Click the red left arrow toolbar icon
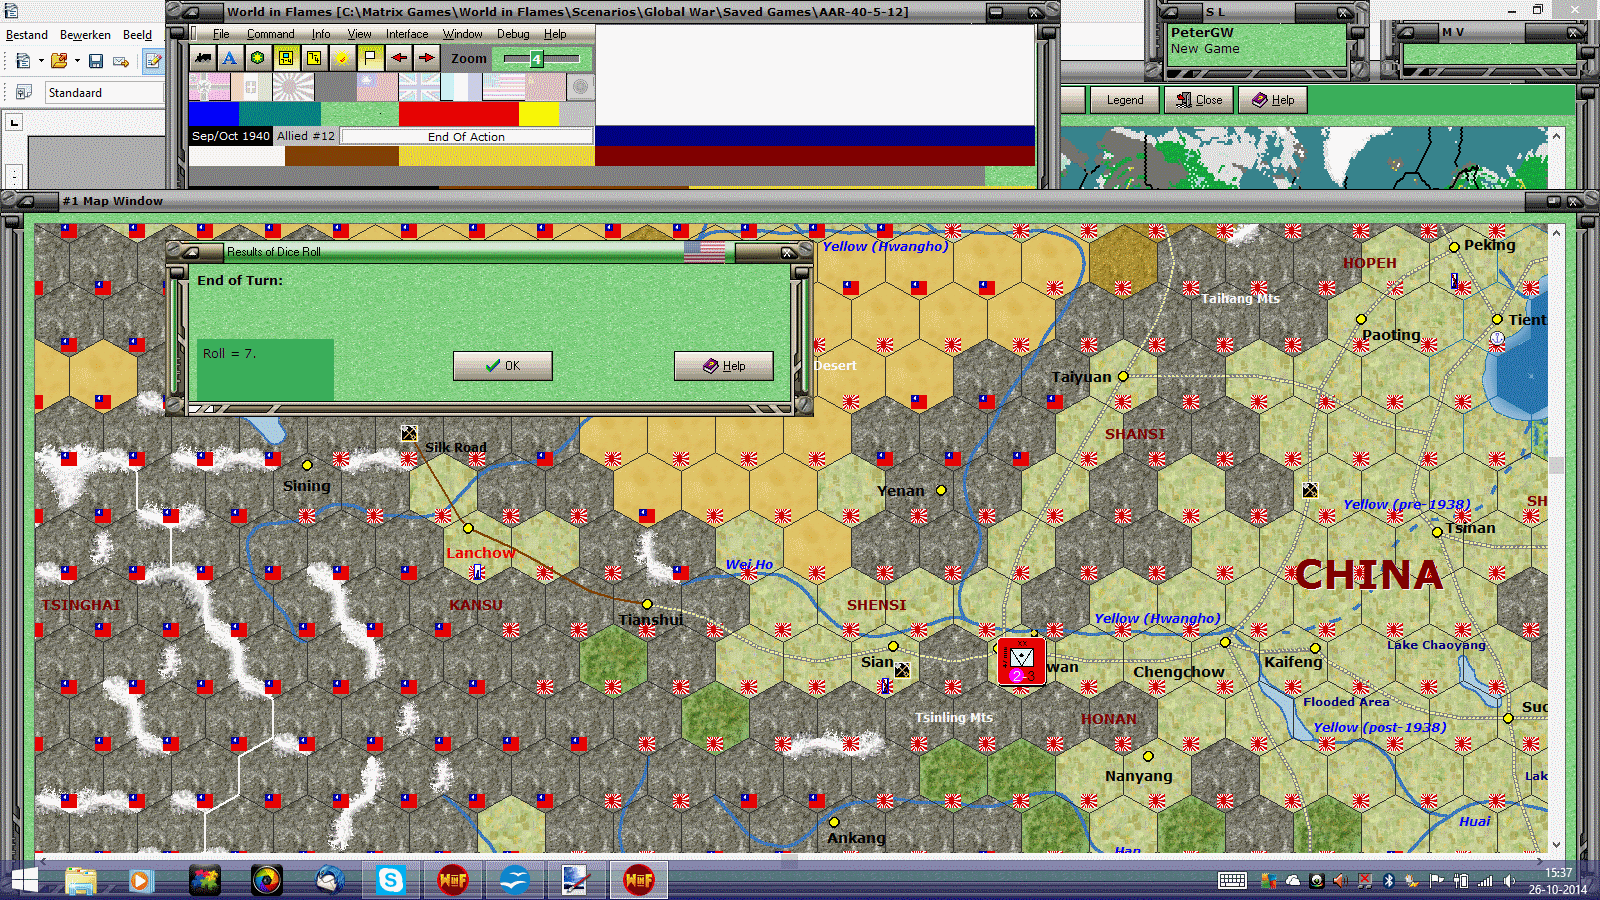Screen dimensions: 1600x900 coord(398,58)
